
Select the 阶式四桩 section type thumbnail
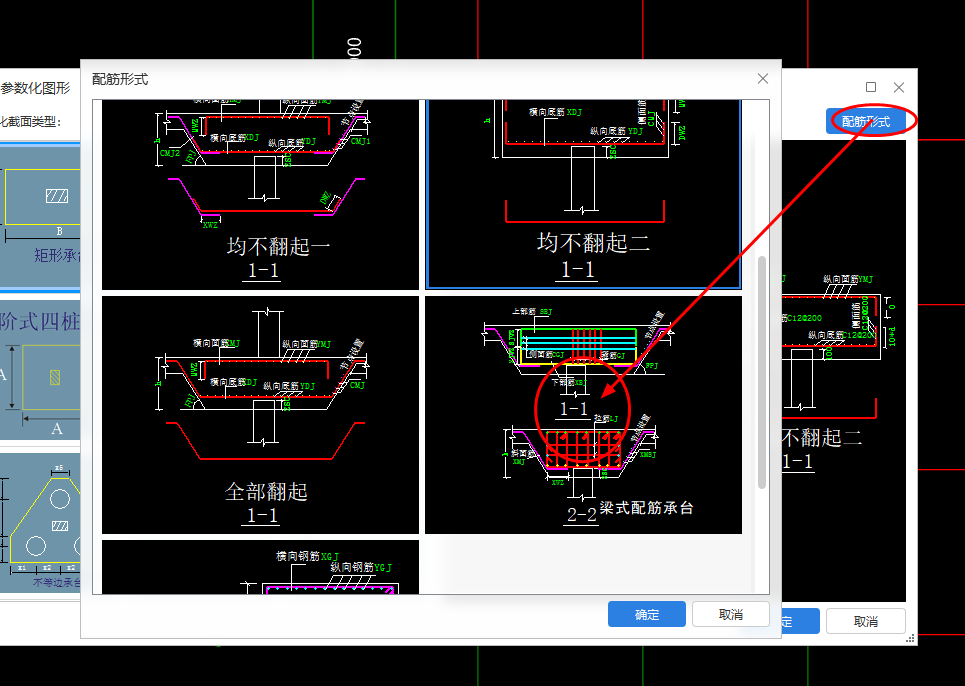tap(40, 370)
